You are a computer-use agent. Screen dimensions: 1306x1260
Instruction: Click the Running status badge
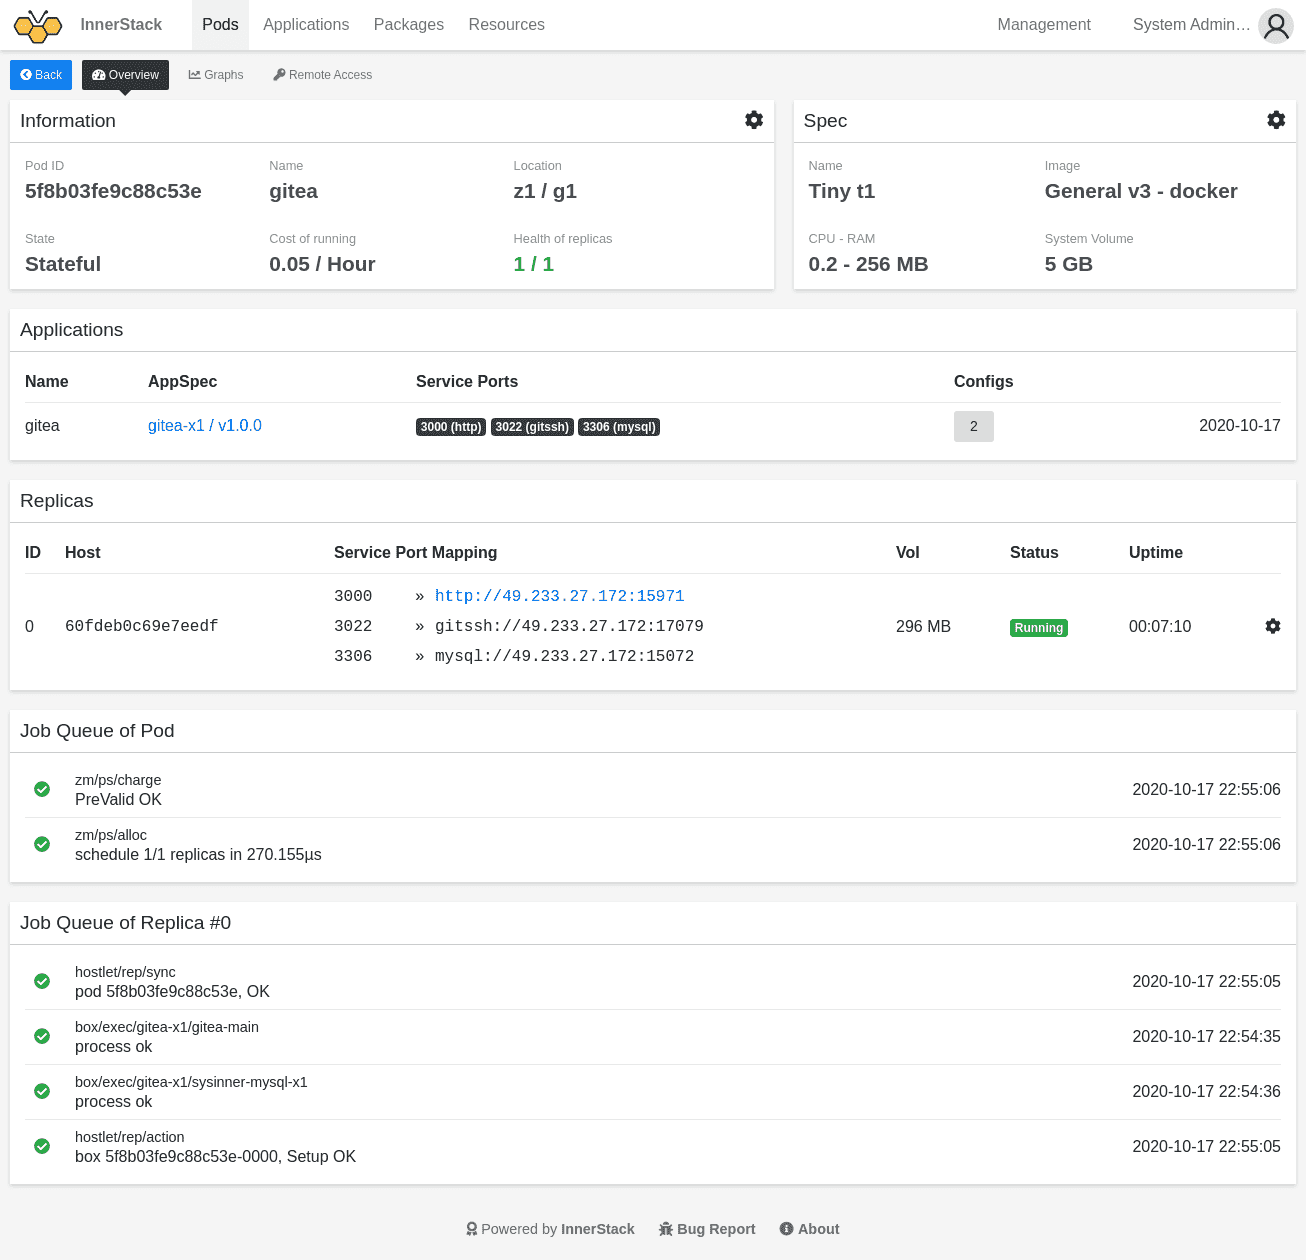tap(1039, 628)
